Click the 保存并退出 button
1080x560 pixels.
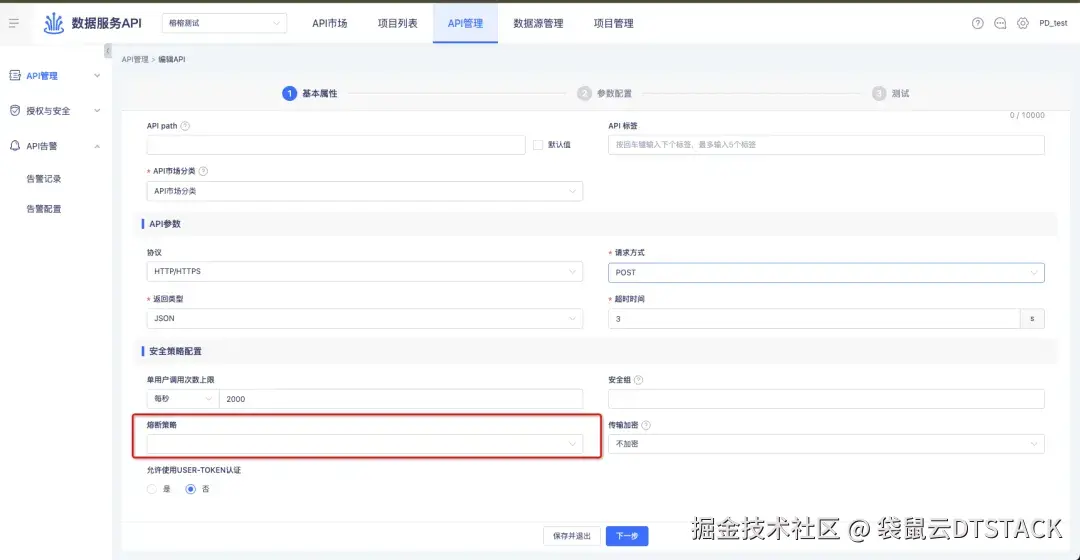coord(572,536)
